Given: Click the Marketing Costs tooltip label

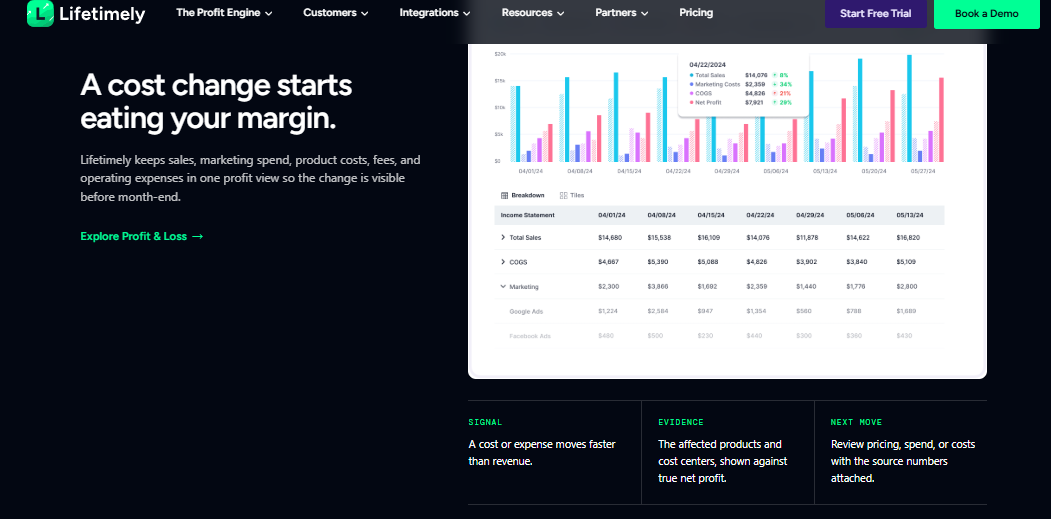Looking at the screenshot, I should [x=718, y=84].
